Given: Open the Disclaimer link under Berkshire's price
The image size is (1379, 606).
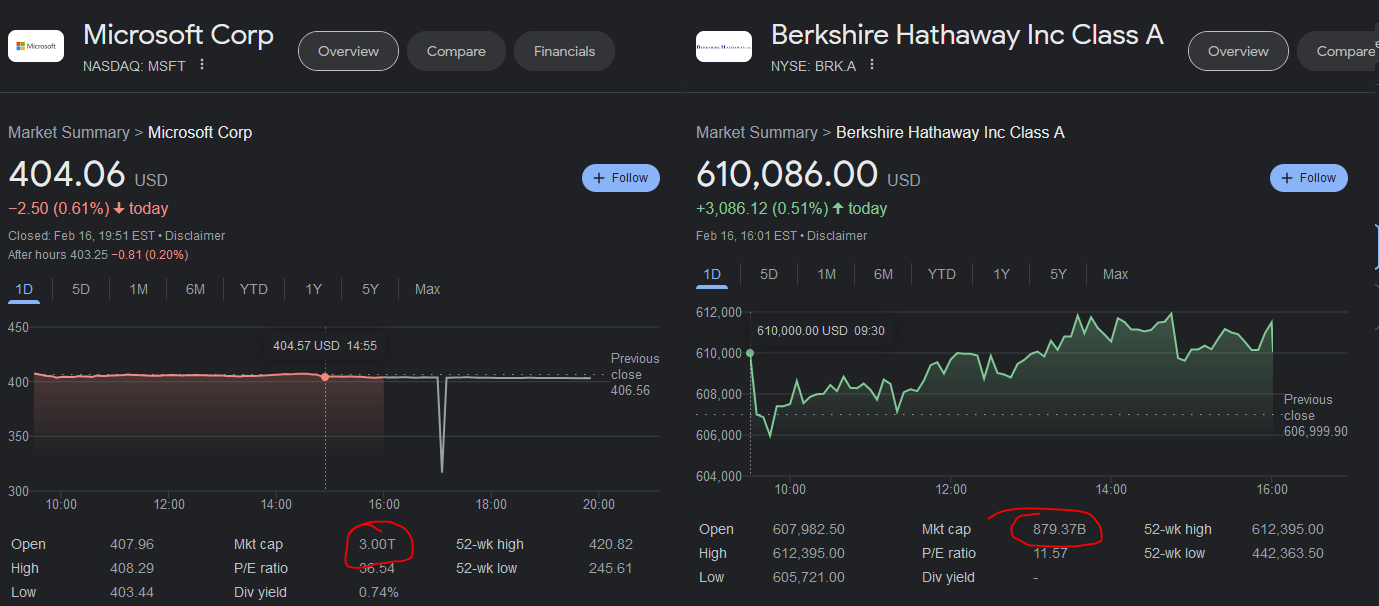Looking at the screenshot, I should pyautogui.click(x=837, y=236).
